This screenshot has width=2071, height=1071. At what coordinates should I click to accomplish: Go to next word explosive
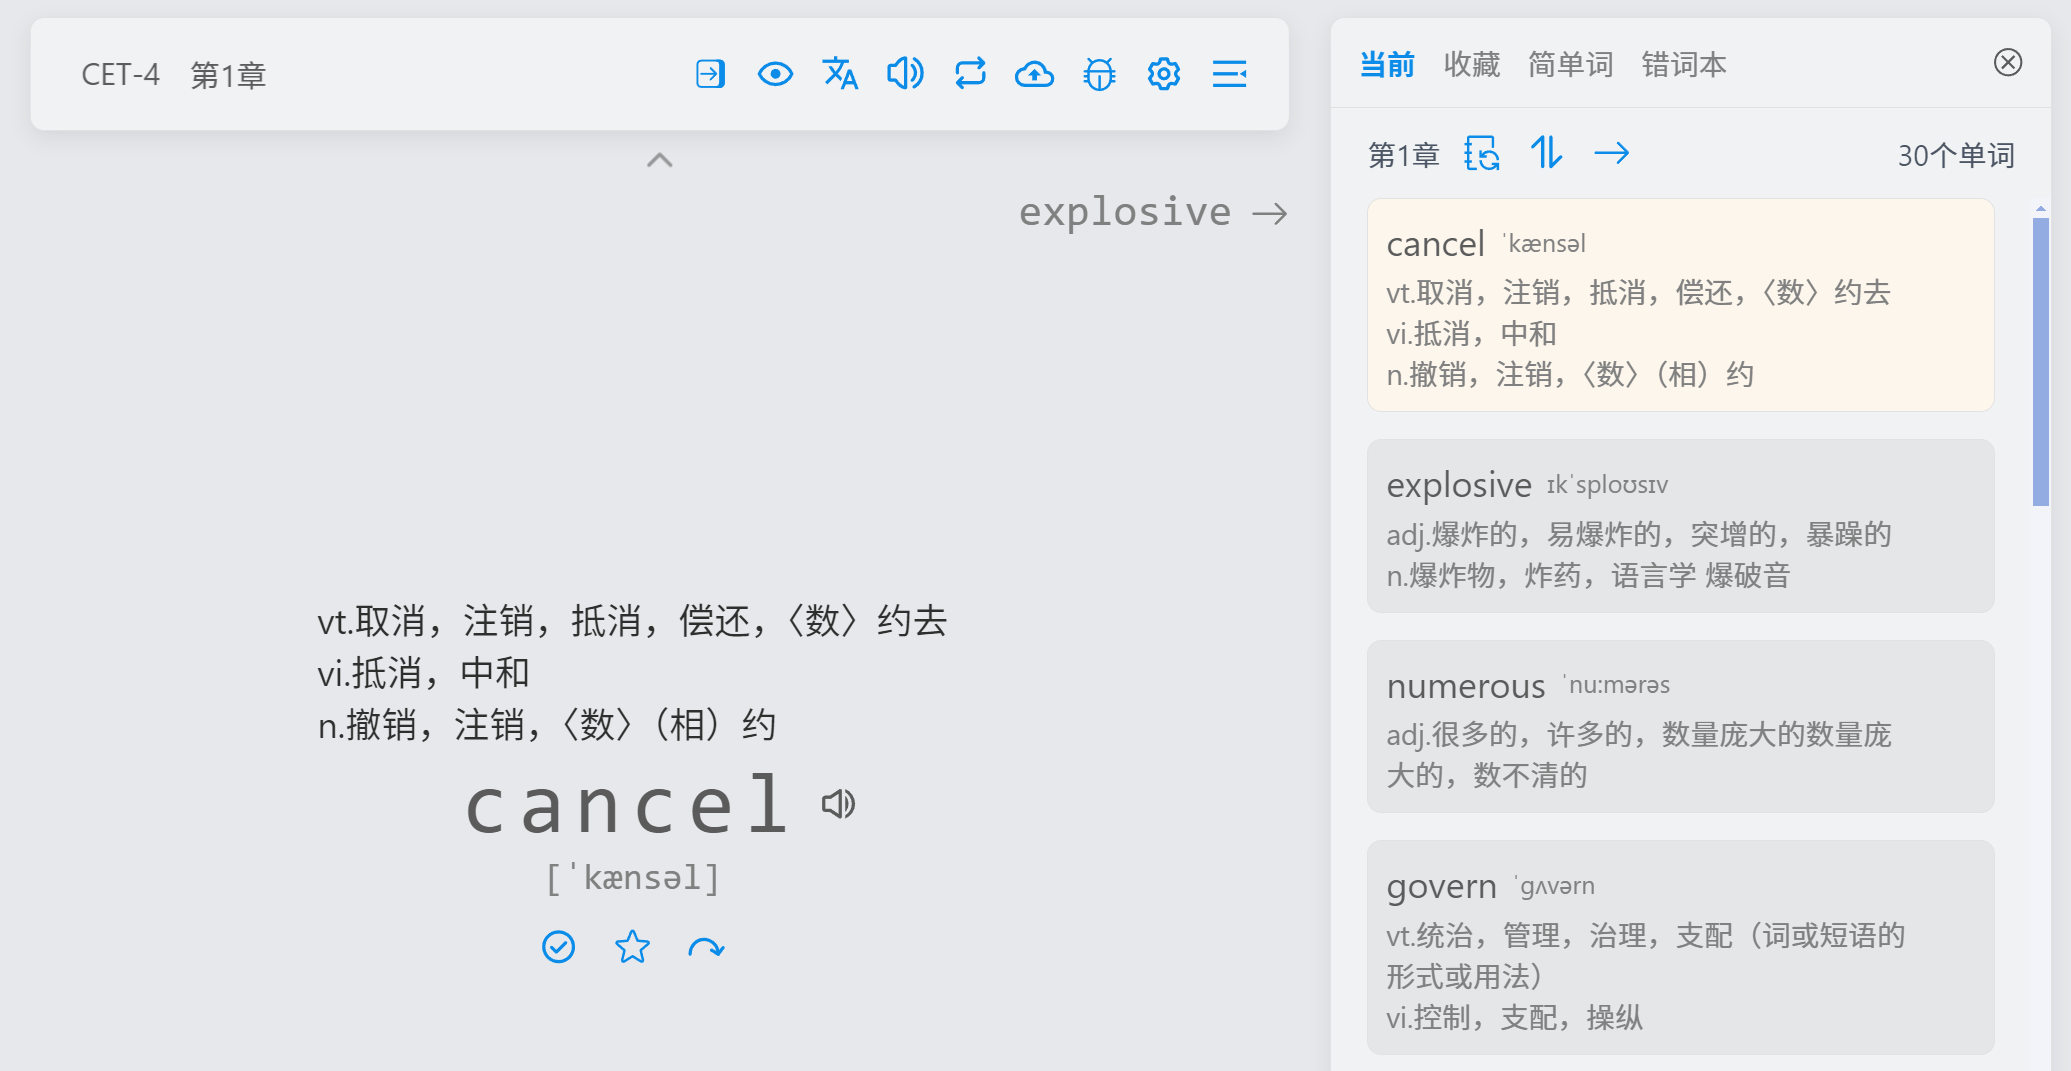(1152, 213)
